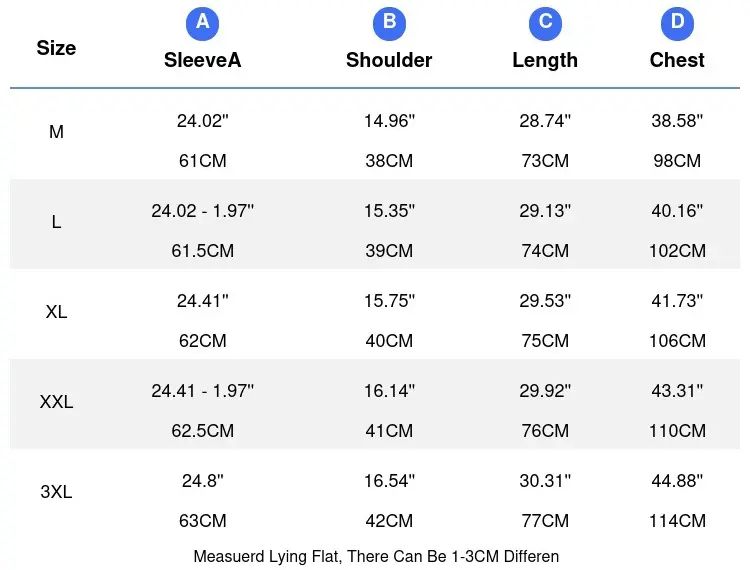Click the 76CM length value
The width and height of the screenshot is (750, 570).
pyautogui.click(x=545, y=431)
